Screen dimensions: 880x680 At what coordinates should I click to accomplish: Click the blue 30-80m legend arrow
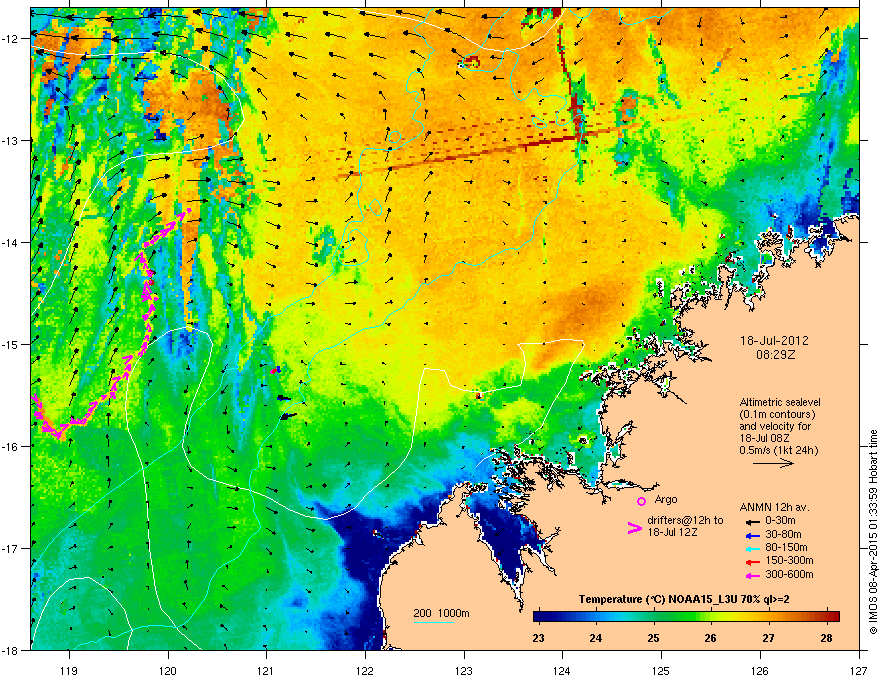(752, 535)
